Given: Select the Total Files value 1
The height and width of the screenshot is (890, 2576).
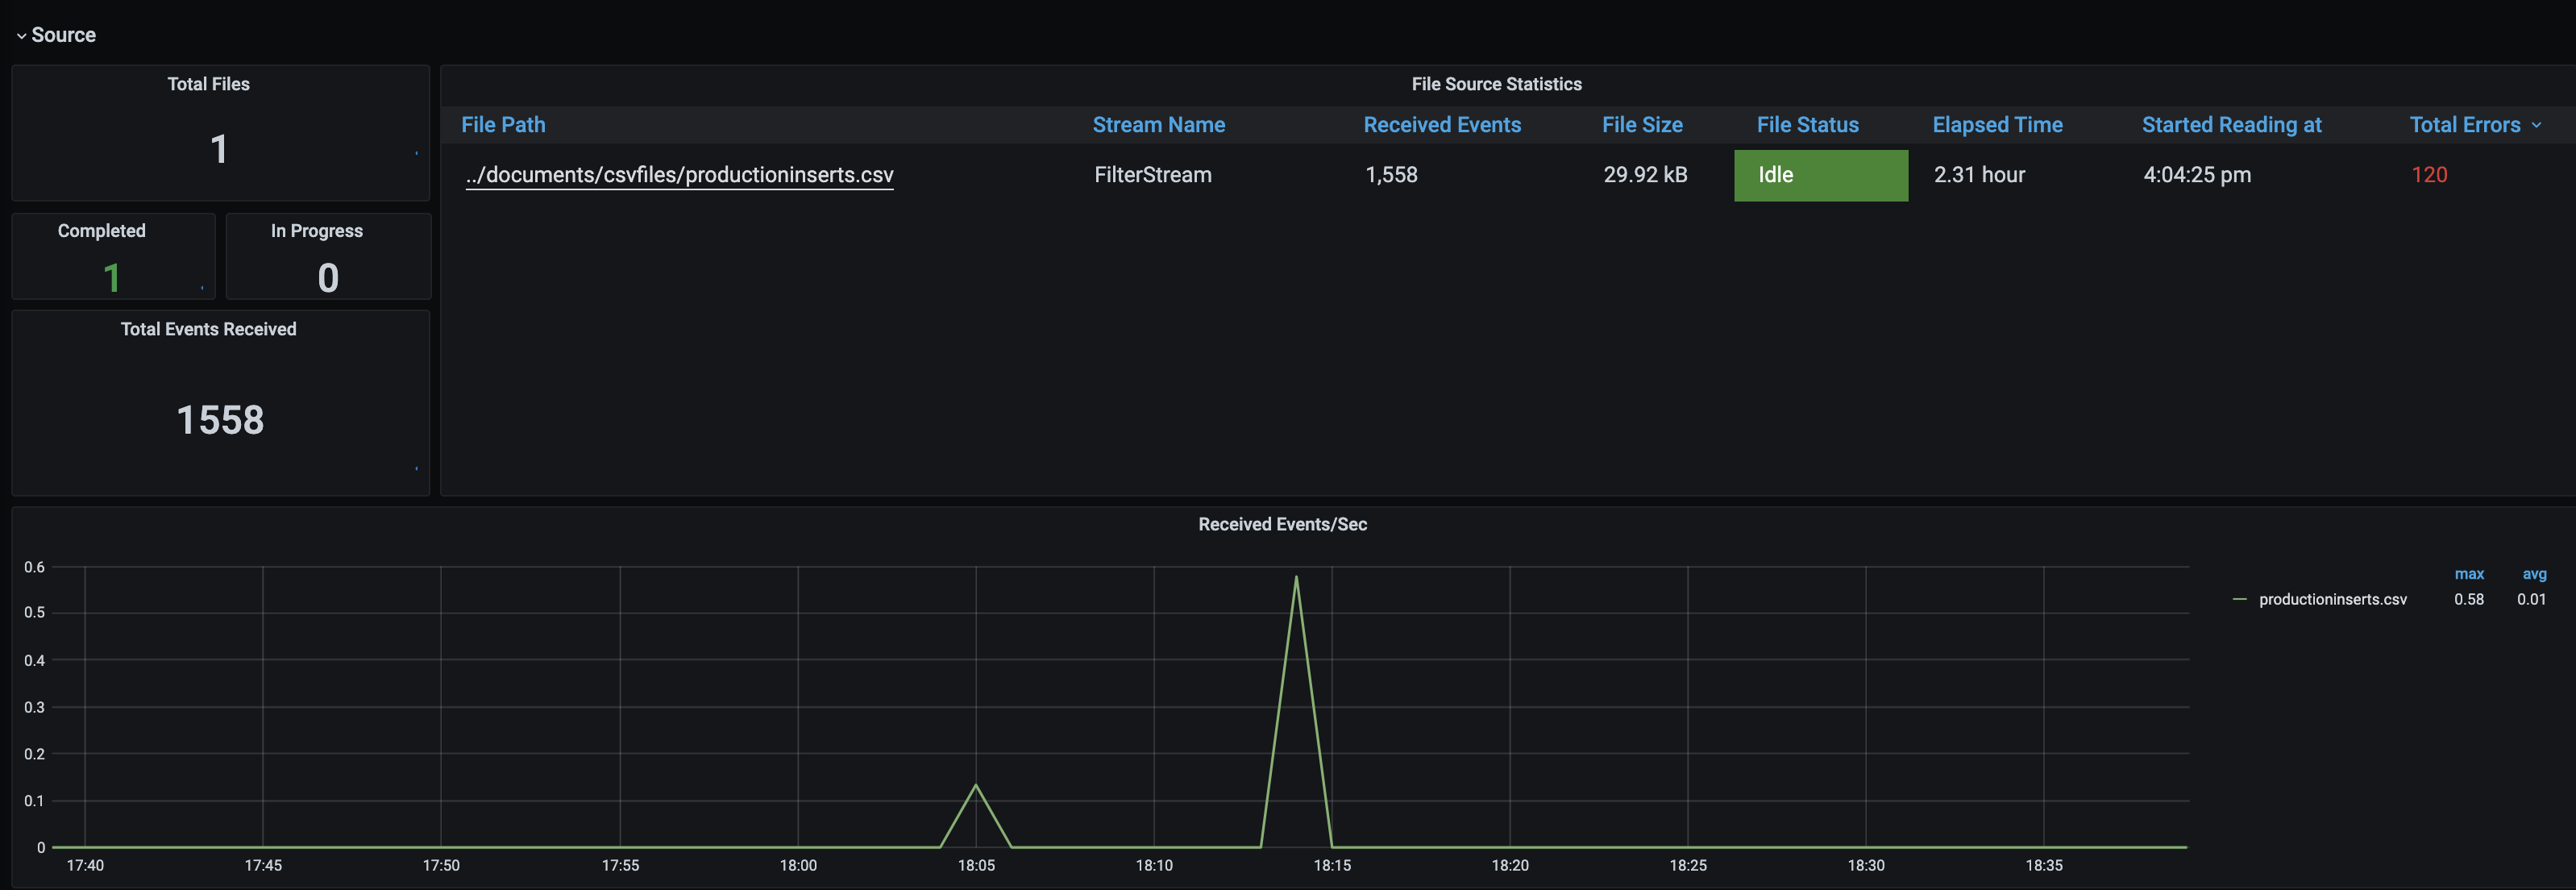Looking at the screenshot, I should [x=219, y=150].
